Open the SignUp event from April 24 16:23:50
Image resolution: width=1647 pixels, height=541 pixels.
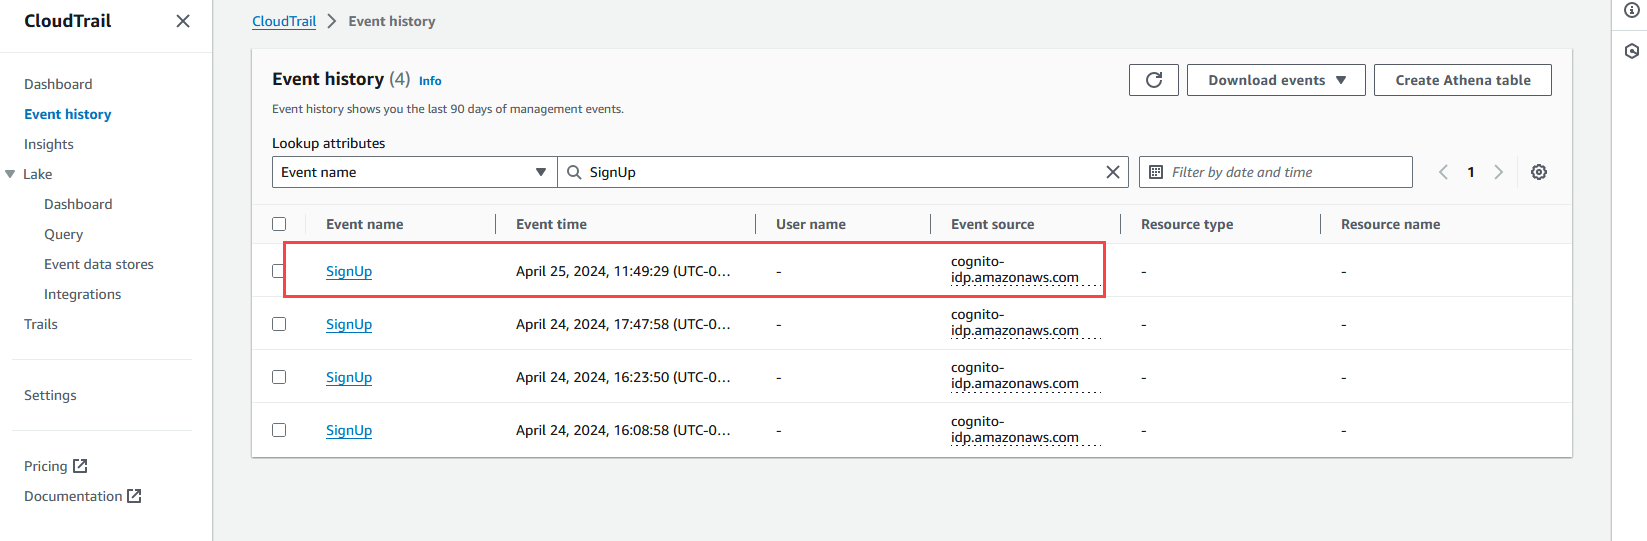[349, 377]
